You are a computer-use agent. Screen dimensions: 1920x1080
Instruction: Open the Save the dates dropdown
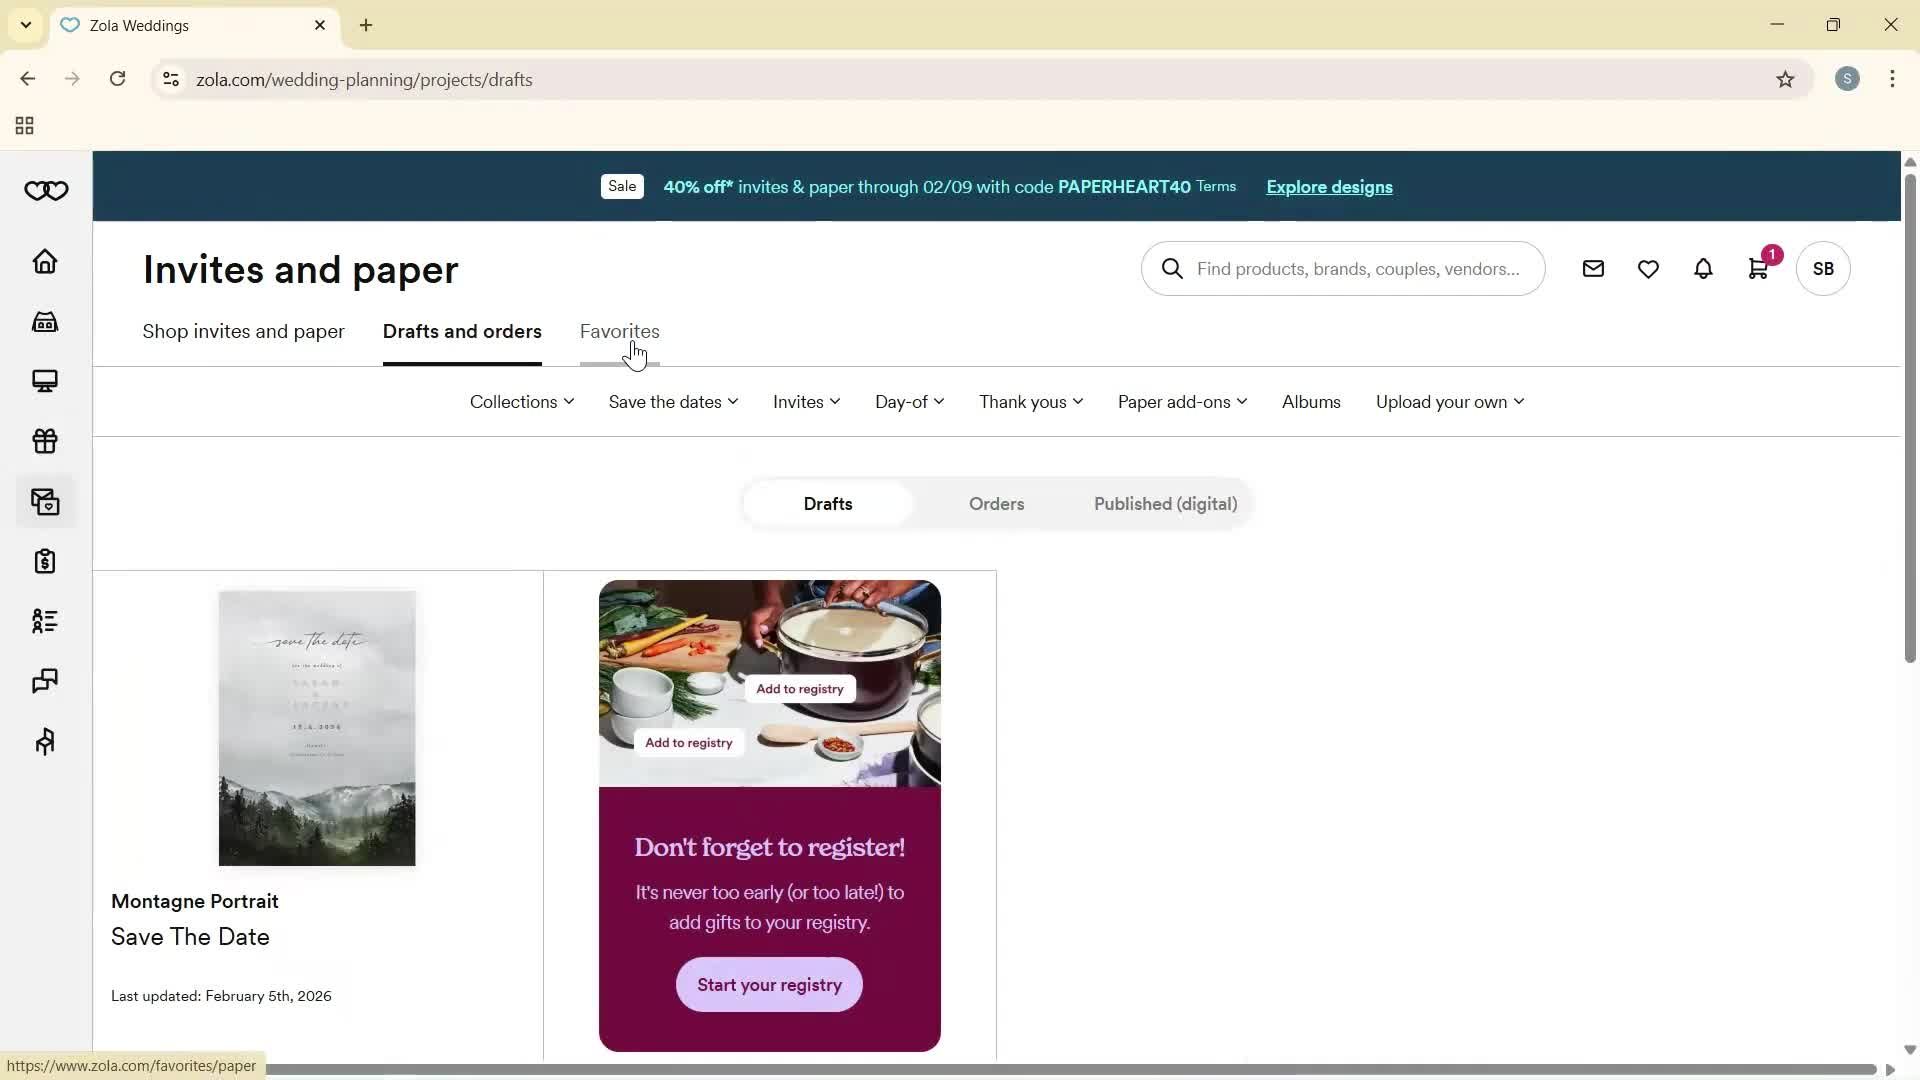click(x=672, y=401)
